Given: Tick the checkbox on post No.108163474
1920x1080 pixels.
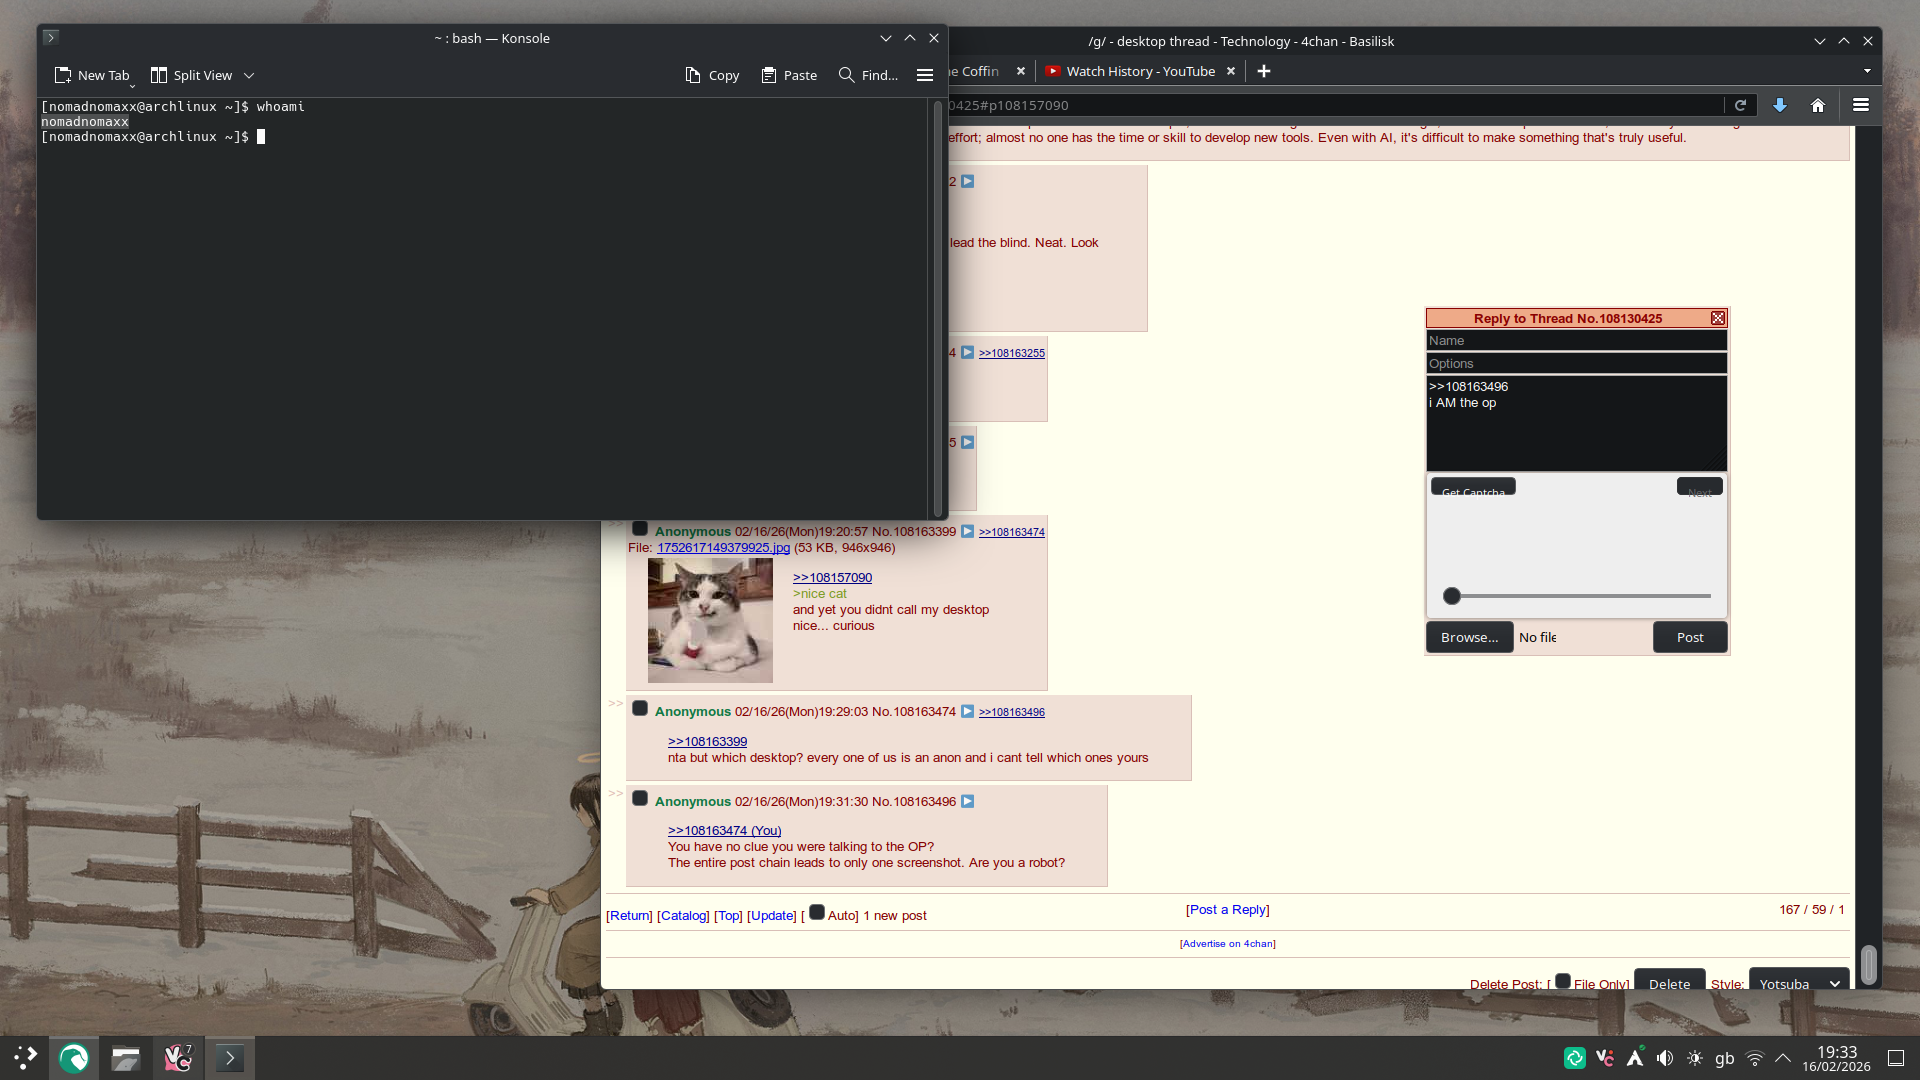Looking at the screenshot, I should click(640, 709).
